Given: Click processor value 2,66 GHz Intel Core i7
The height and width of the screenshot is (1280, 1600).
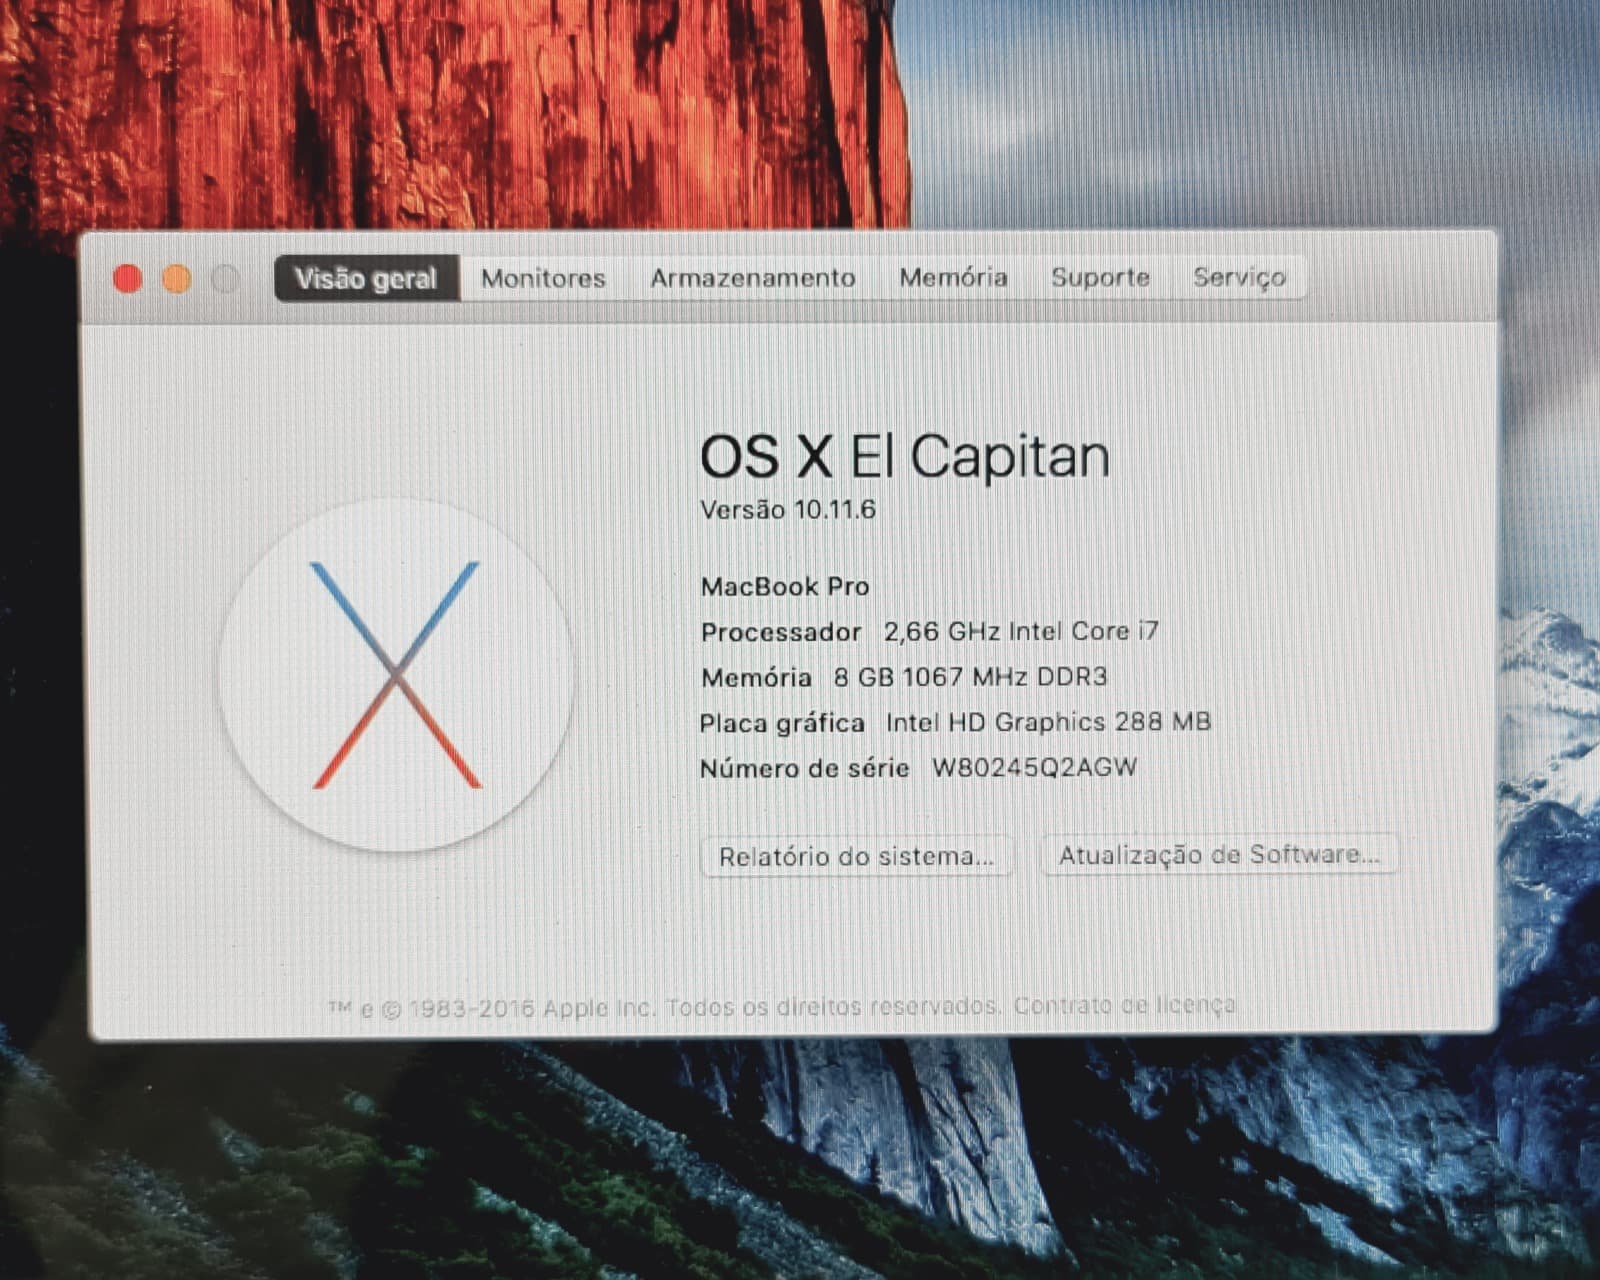Looking at the screenshot, I should [x=1021, y=632].
